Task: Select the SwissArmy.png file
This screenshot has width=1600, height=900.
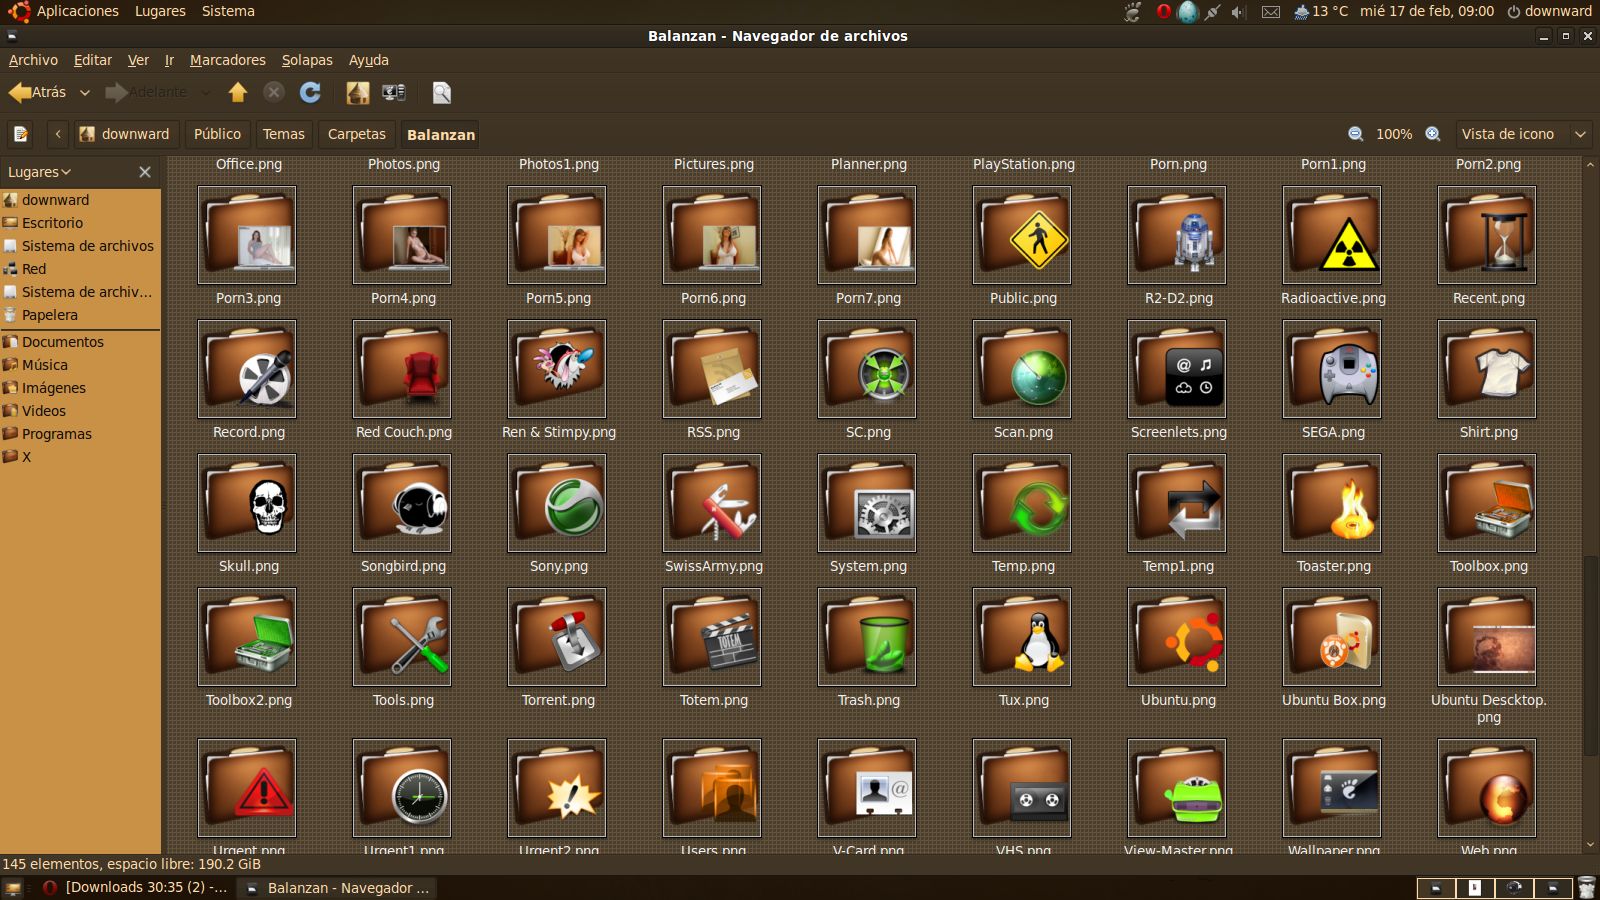Action: 713,503
